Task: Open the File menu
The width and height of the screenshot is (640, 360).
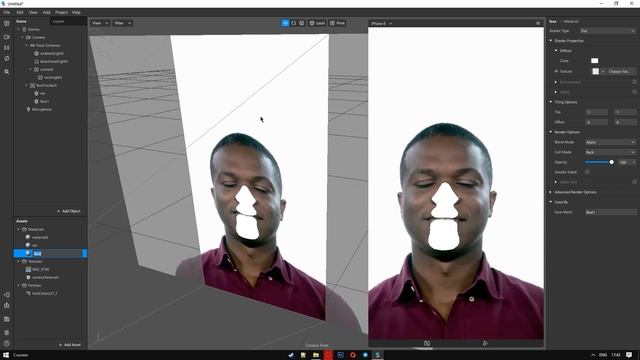Action: pos(7,13)
